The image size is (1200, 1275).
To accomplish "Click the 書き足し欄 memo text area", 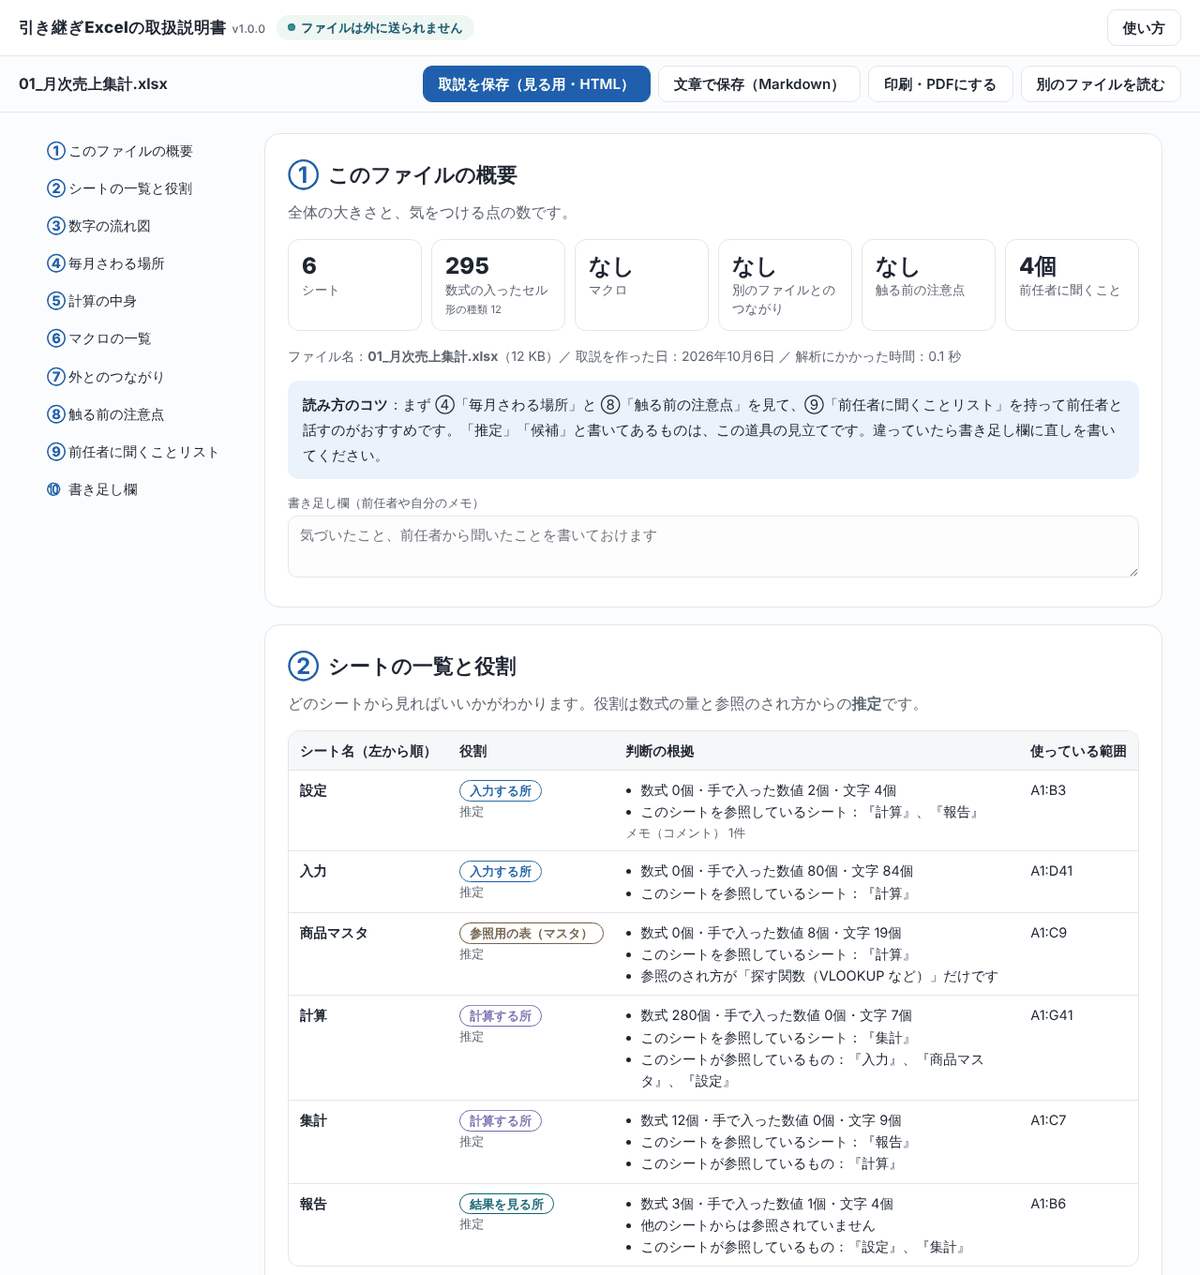I will point(713,546).
